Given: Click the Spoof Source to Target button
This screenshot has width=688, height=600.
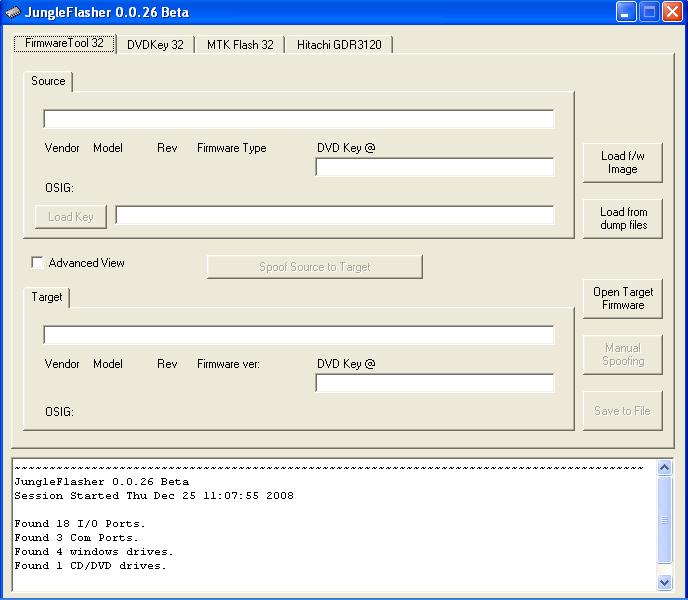Looking at the screenshot, I should click(315, 267).
